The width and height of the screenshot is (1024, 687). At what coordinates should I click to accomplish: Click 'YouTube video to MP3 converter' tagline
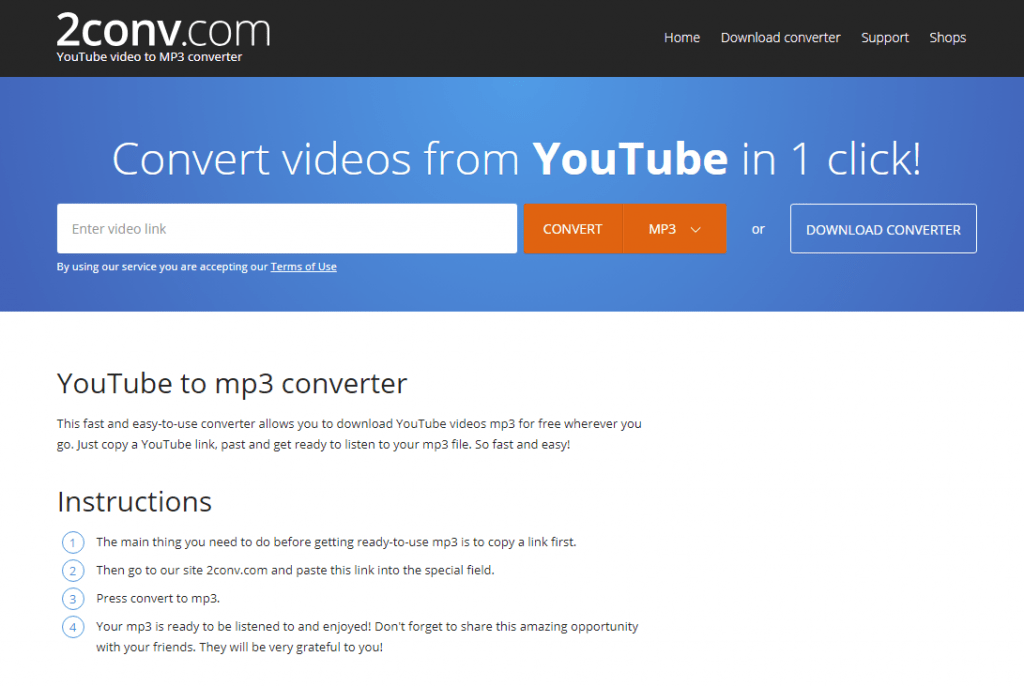[149, 57]
